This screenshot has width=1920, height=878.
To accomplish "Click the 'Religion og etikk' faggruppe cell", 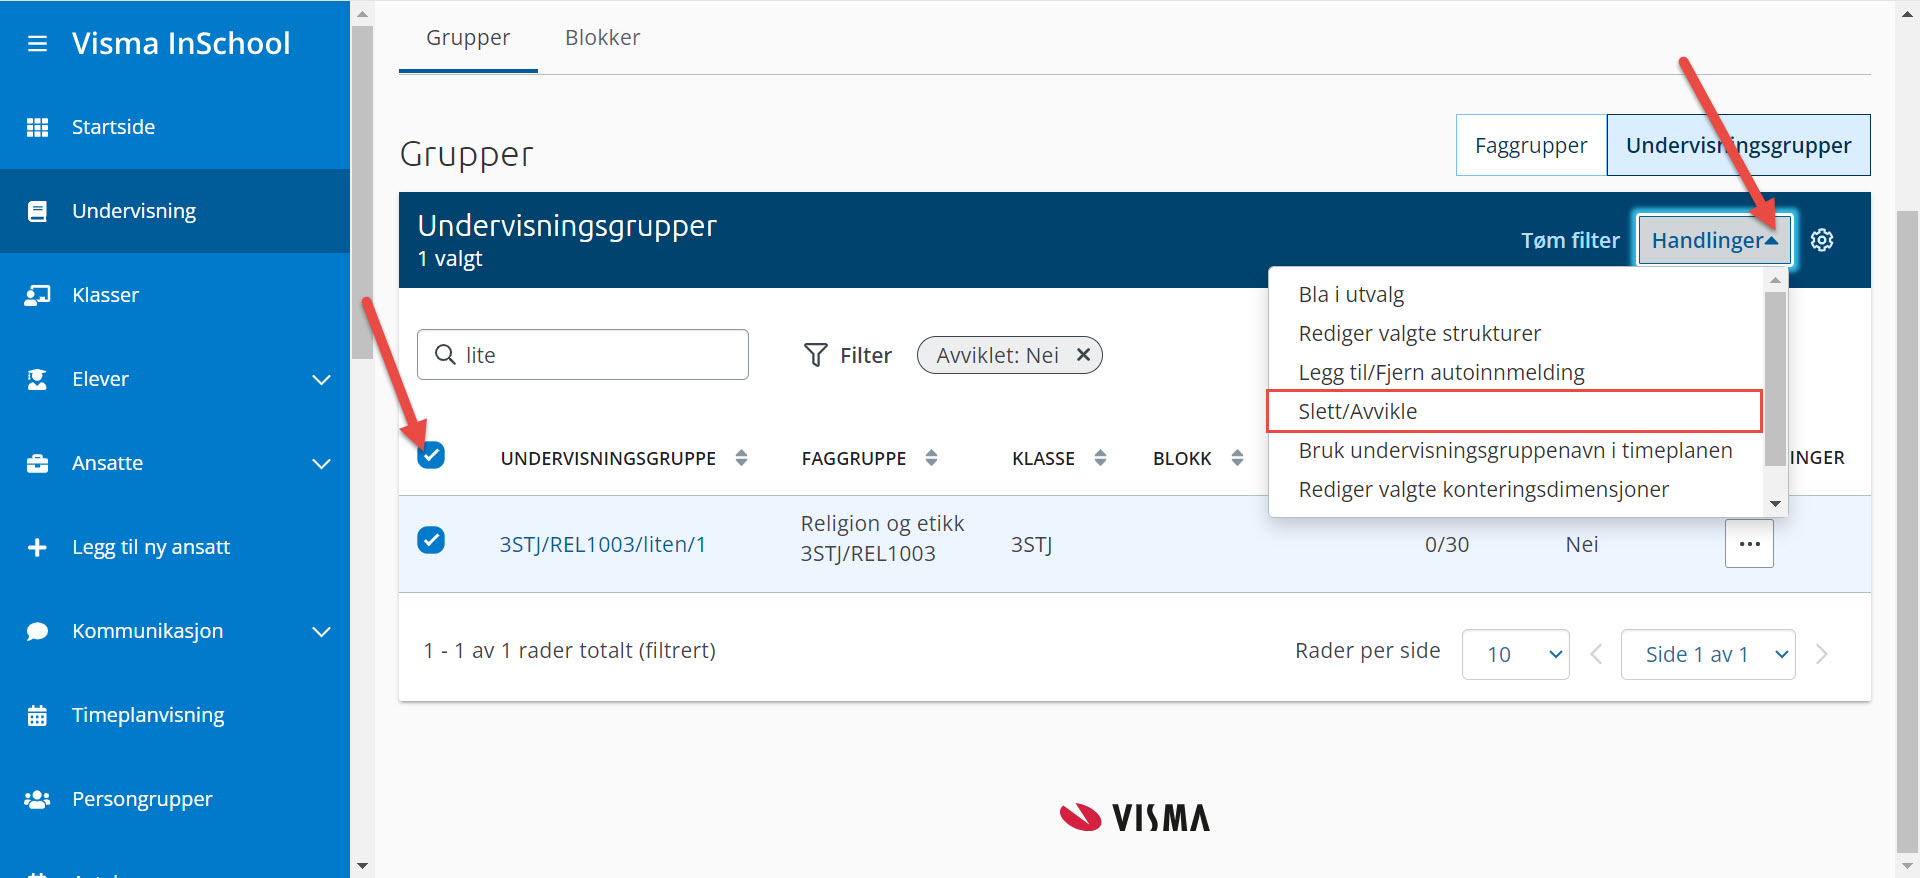I will [x=882, y=538].
